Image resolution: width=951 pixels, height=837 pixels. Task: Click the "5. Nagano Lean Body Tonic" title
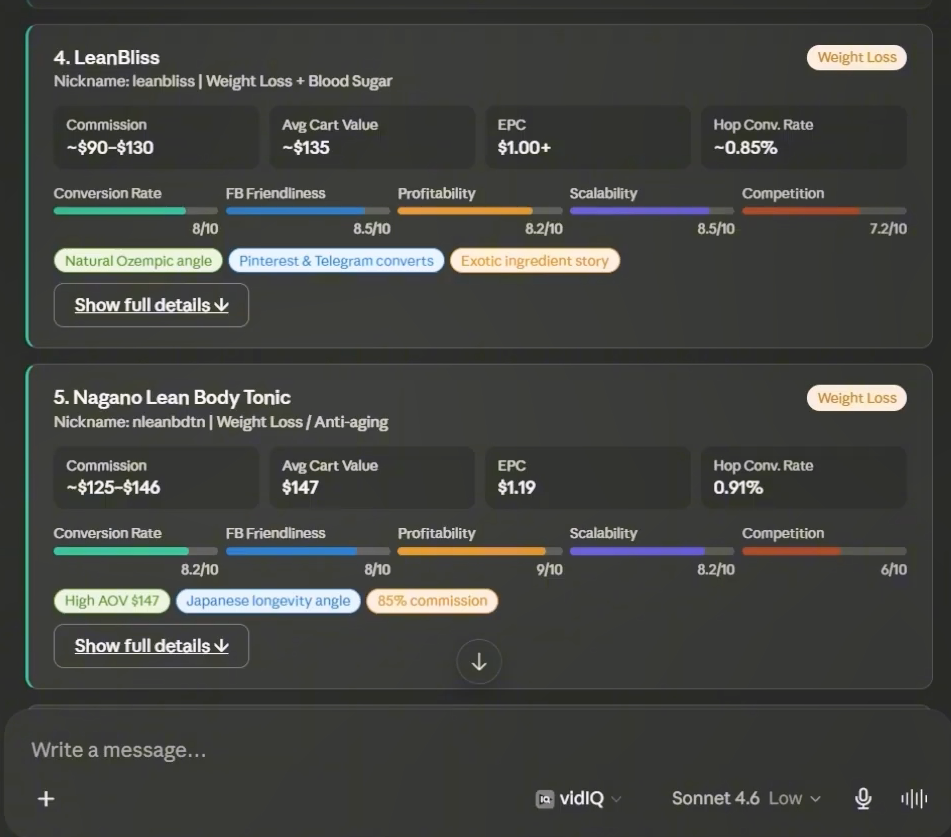(172, 397)
